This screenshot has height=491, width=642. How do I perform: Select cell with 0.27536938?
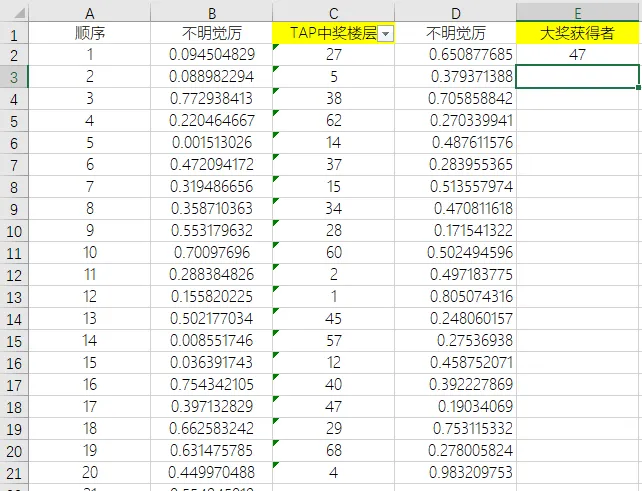point(455,340)
